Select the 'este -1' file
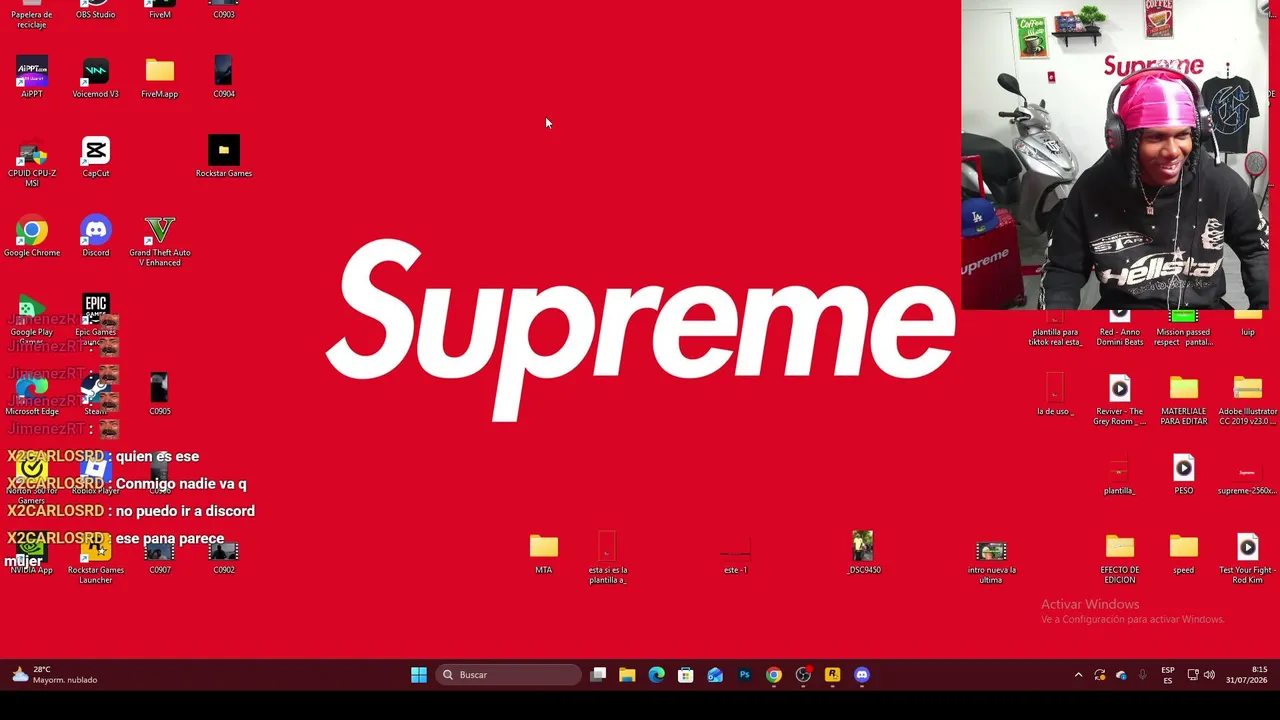 tap(735, 558)
